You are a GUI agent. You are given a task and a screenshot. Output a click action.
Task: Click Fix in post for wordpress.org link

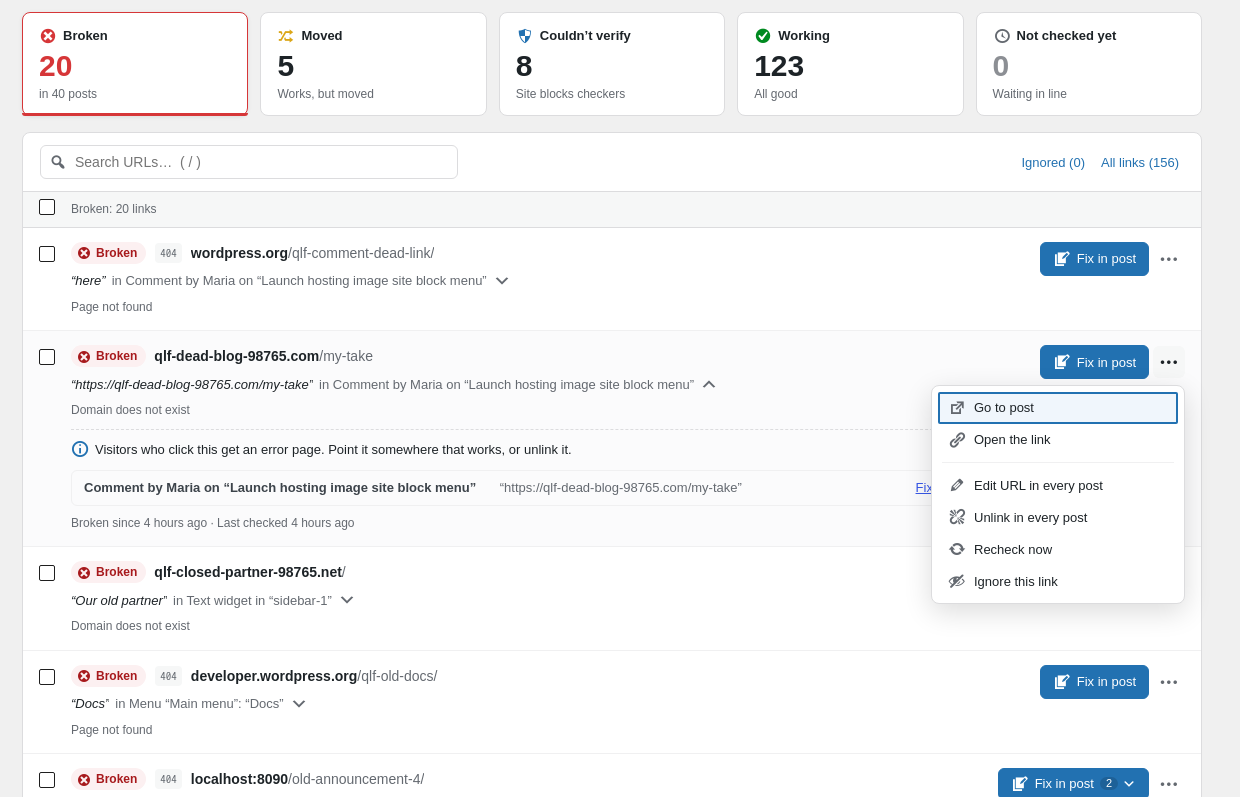click(1094, 259)
